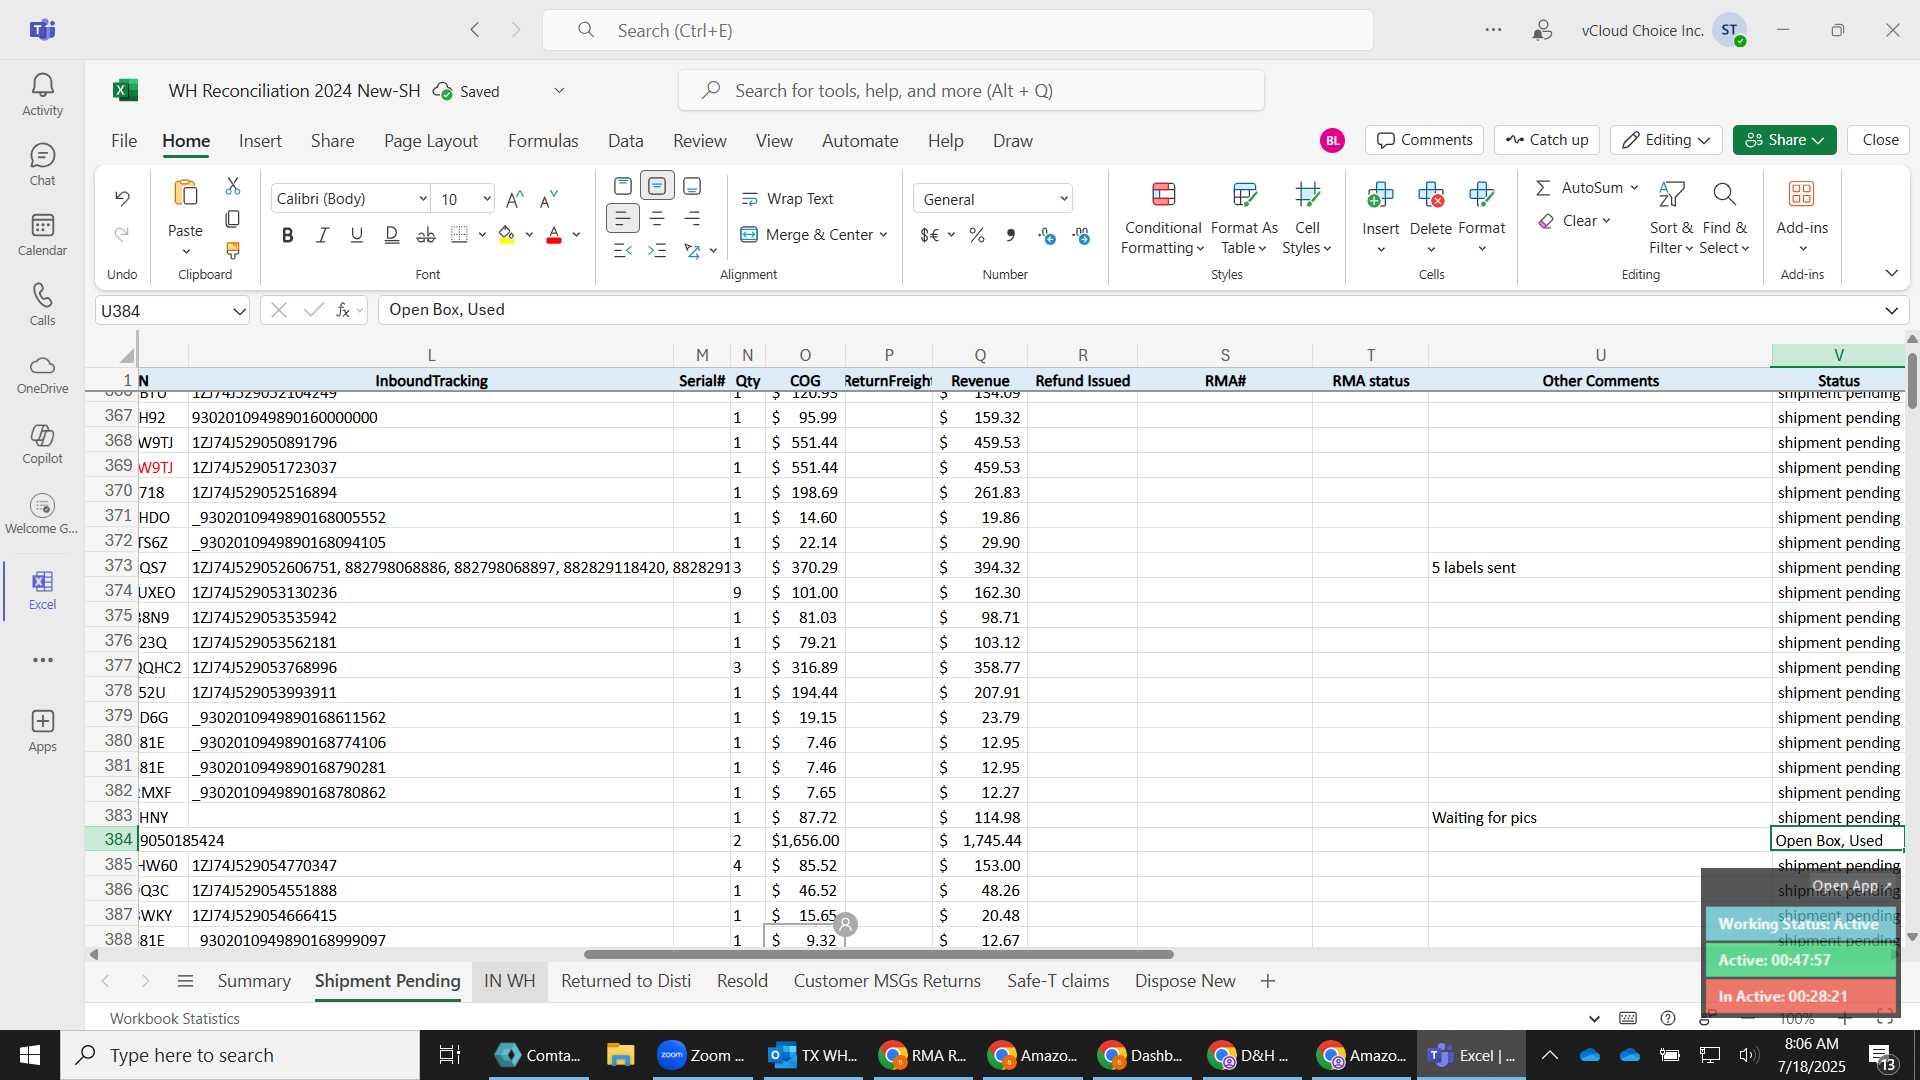Viewport: 1920px width, 1080px height.
Task: Increase font size with the grow-font icon
Action: [515, 199]
